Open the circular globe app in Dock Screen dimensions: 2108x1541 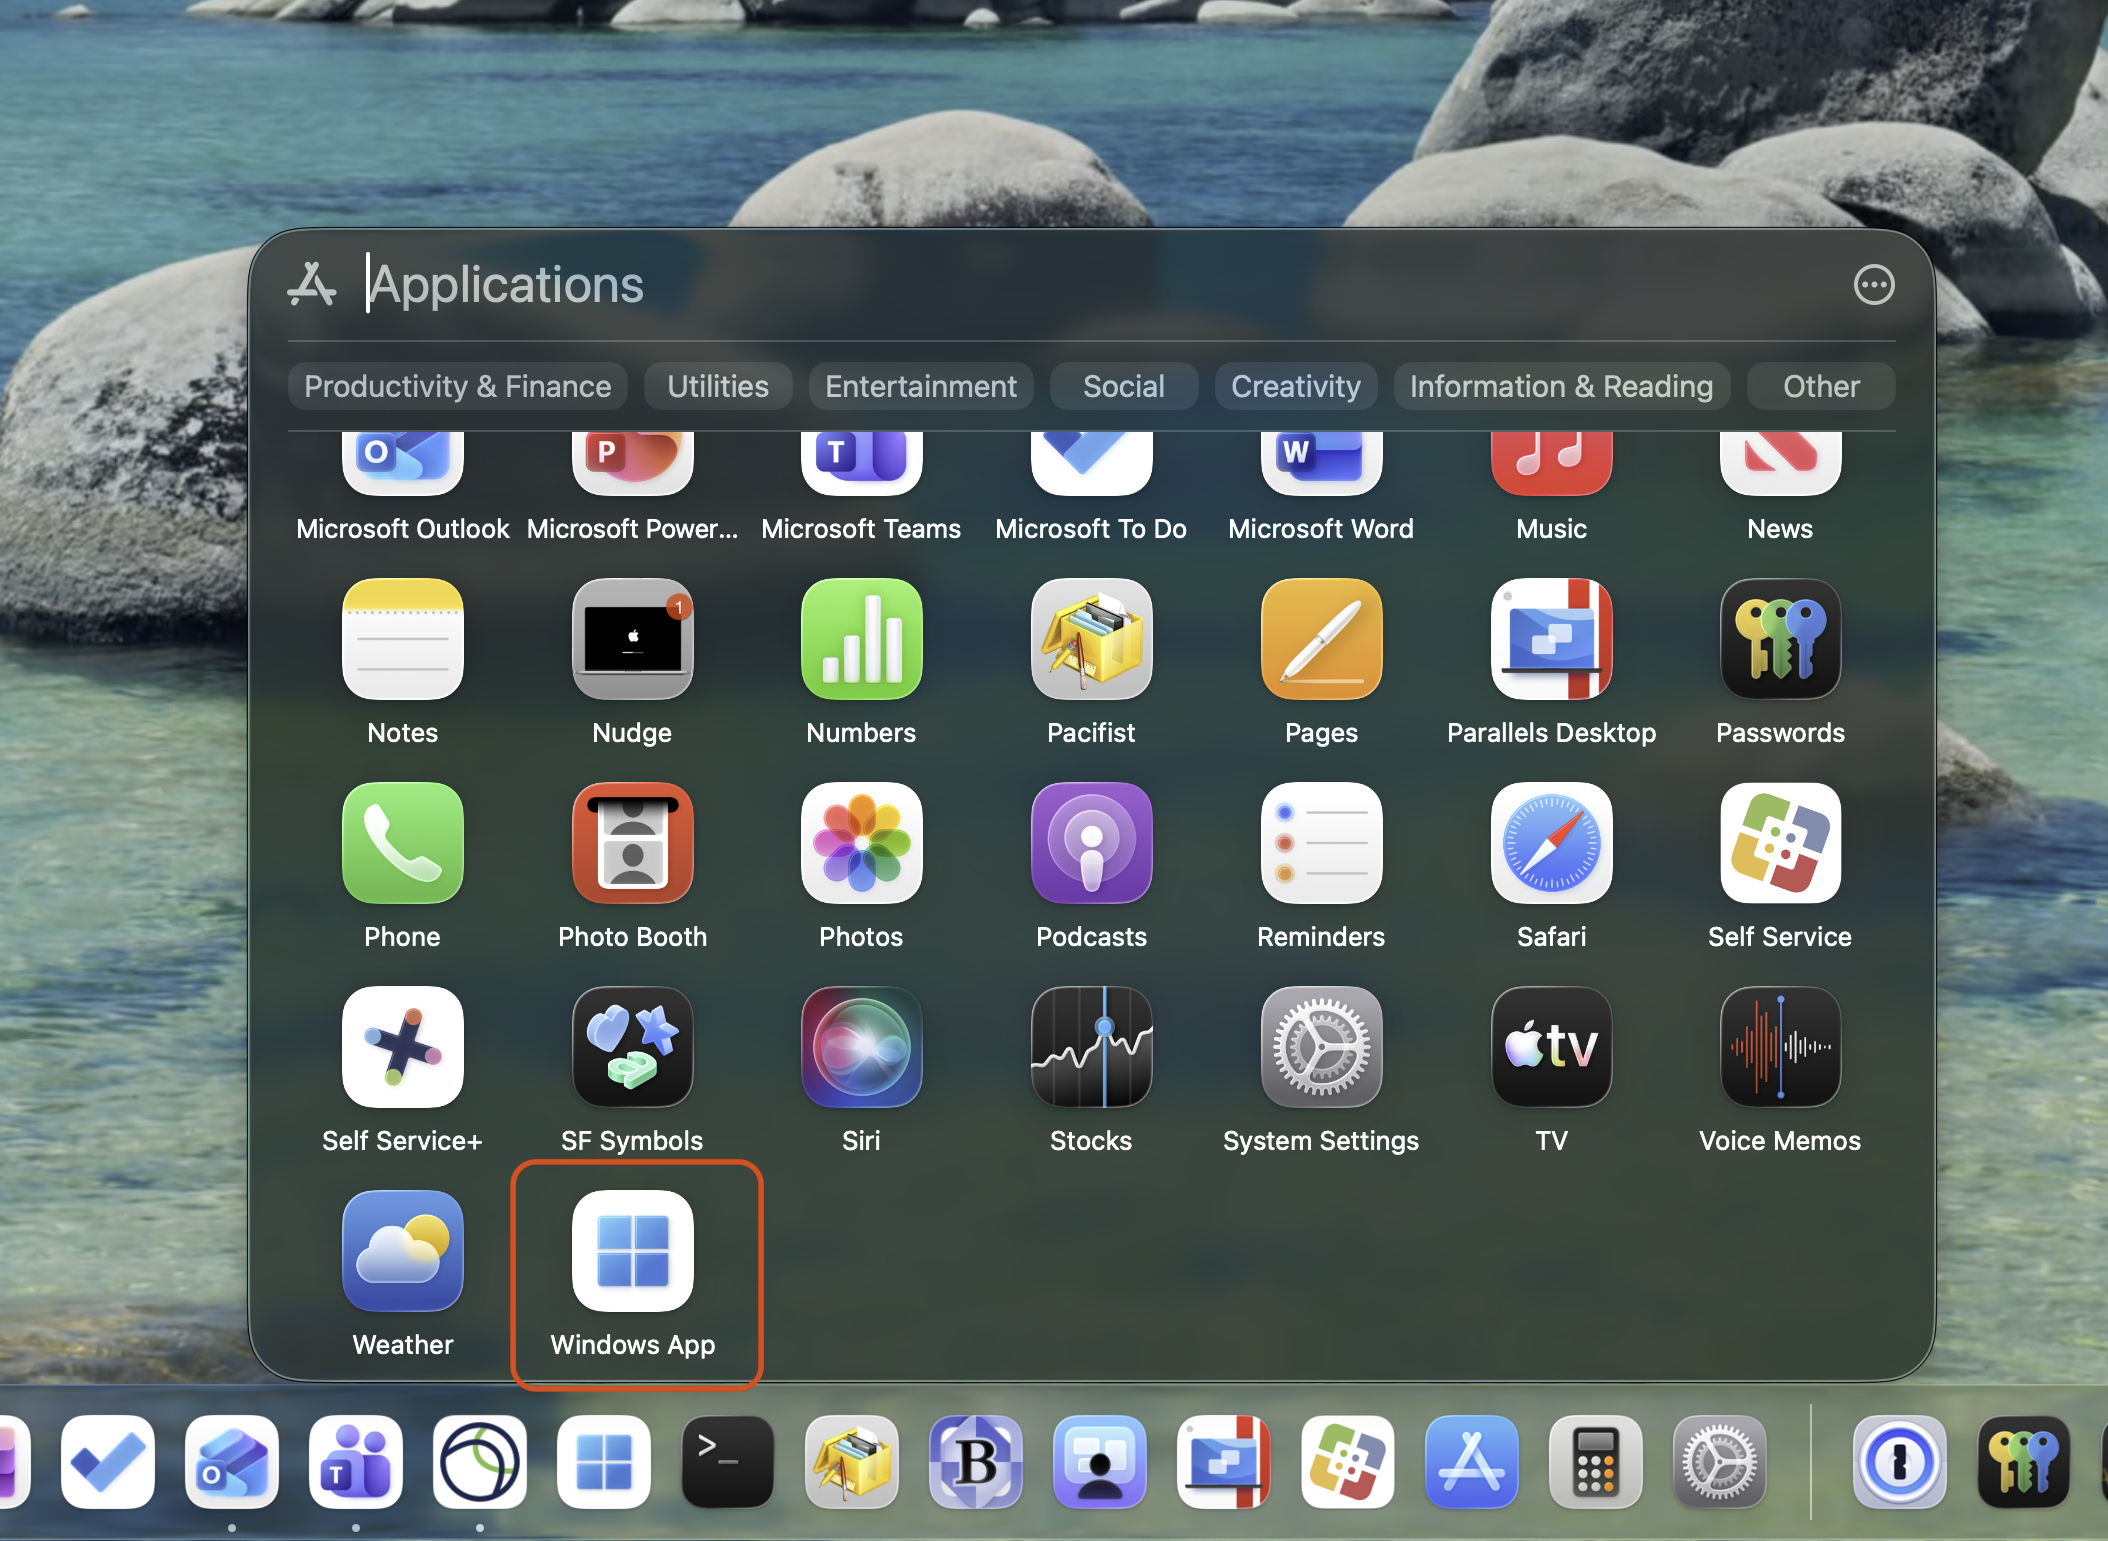click(x=480, y=1462)
